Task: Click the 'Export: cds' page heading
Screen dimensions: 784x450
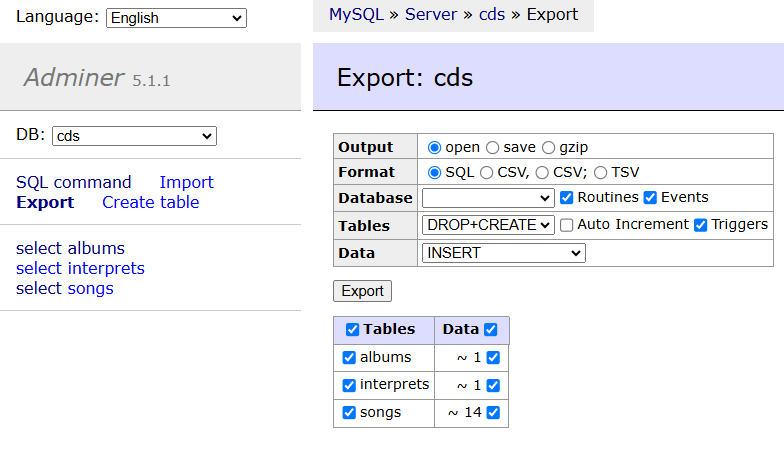Action: [x=404, y=78]
